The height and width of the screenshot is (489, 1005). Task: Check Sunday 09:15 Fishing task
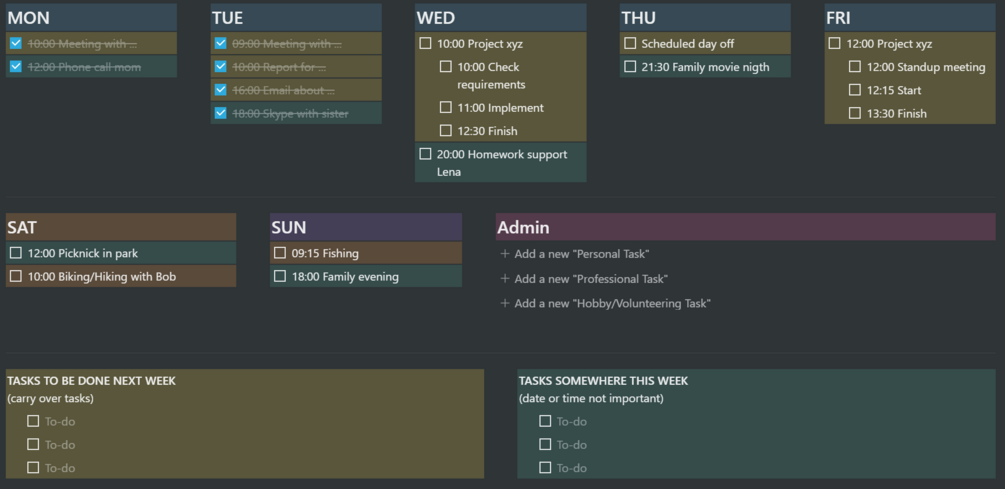pyautogui.click(x=280, y=253)
